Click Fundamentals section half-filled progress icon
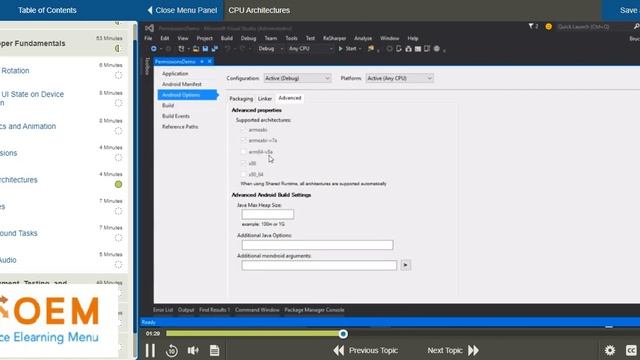 (118, 49)
